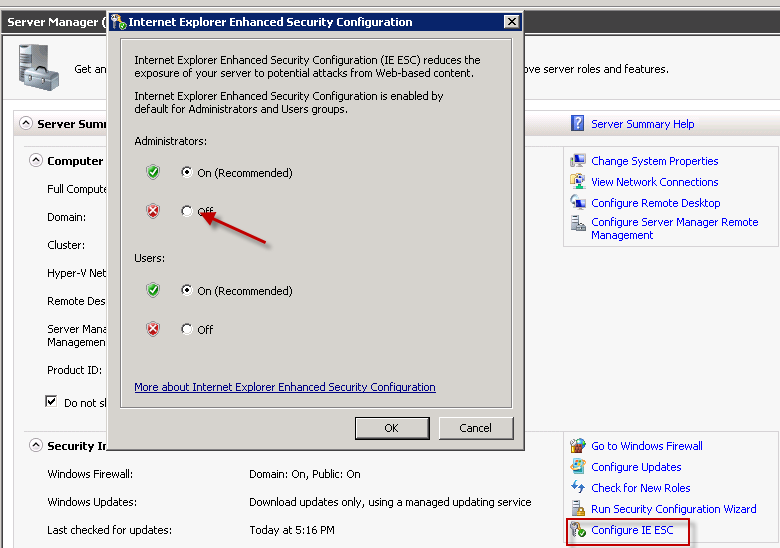
Task: Open More about Internet Explorer Enhanced Security Configuration link
Action: [x=285, y=387]
